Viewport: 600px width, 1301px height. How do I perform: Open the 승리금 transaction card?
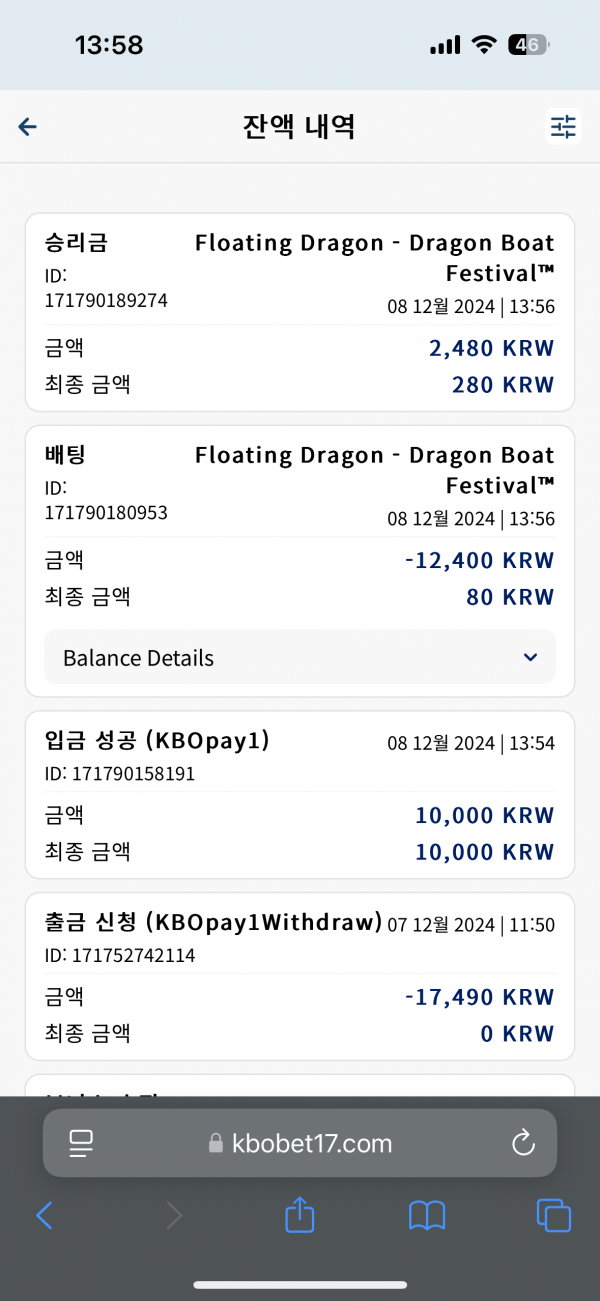(300, 312)
